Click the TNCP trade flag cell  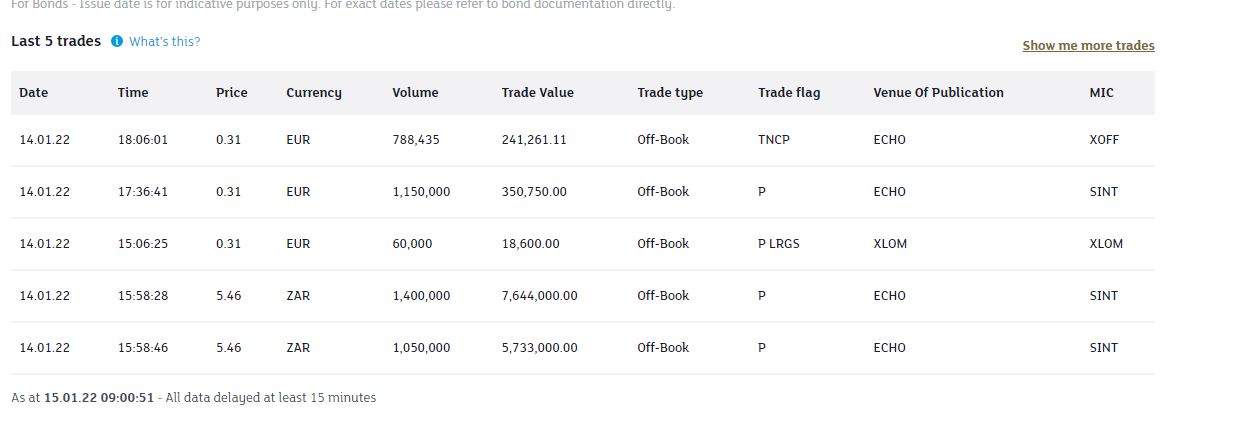774,140
